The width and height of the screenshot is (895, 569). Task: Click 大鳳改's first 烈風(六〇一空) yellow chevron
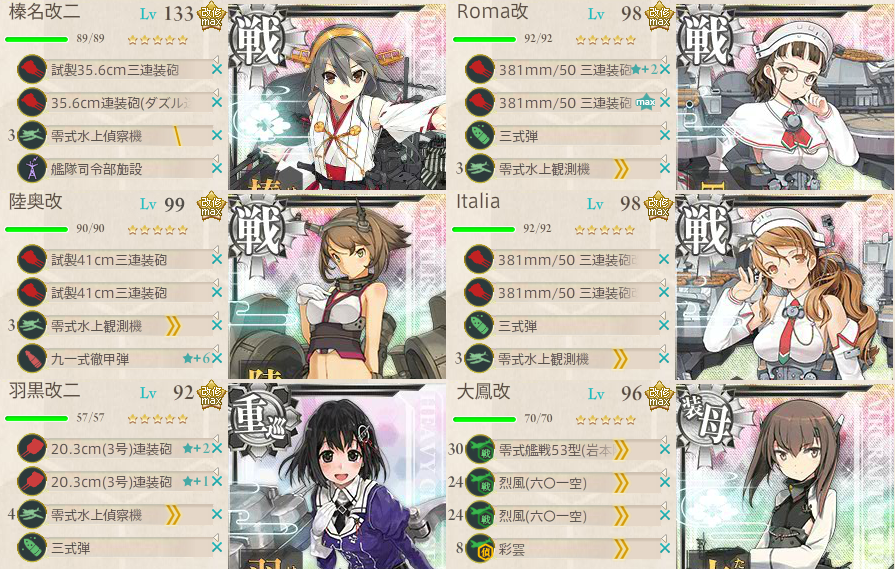tap(620, 483)
